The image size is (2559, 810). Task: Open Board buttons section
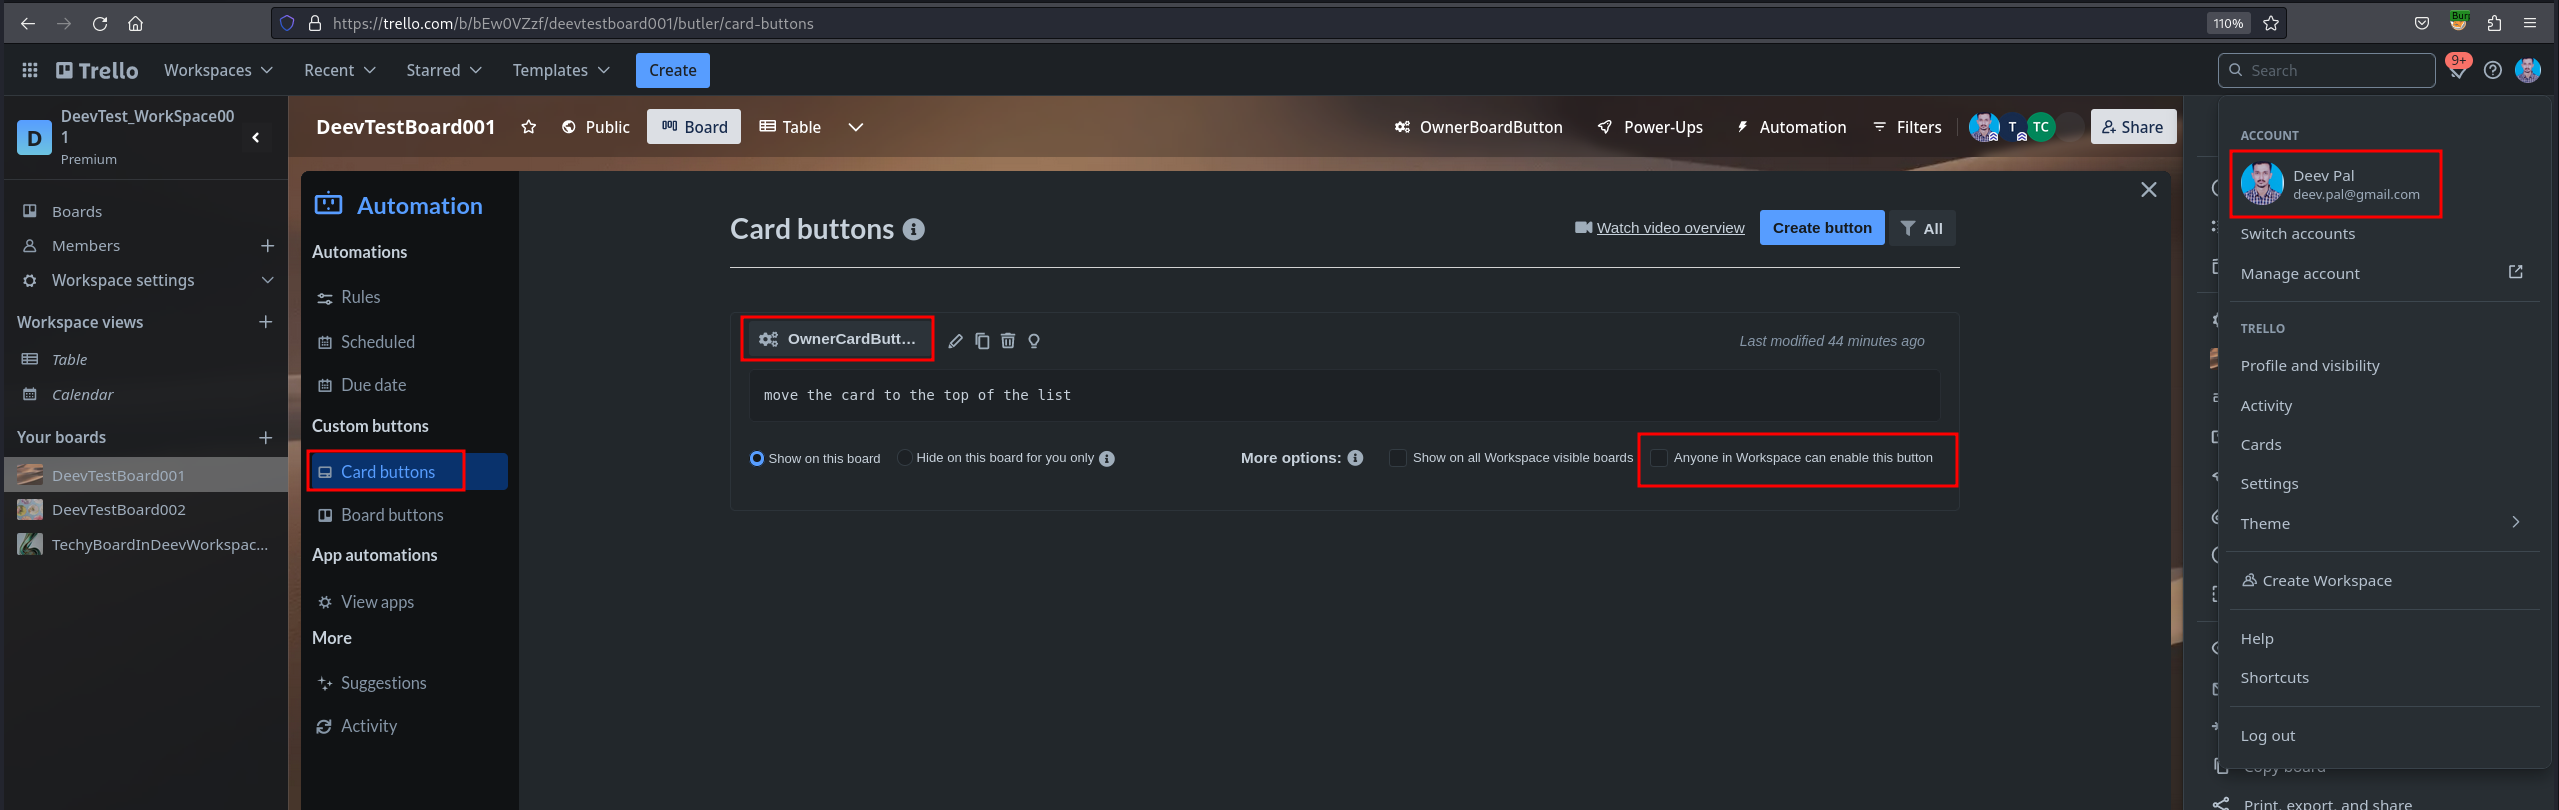392,515
